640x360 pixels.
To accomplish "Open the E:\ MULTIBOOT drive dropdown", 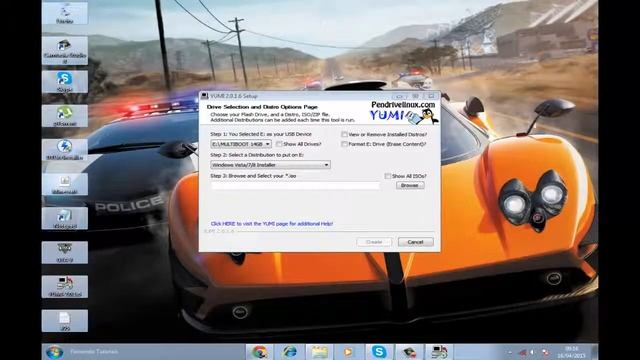I will click(241, 144).
